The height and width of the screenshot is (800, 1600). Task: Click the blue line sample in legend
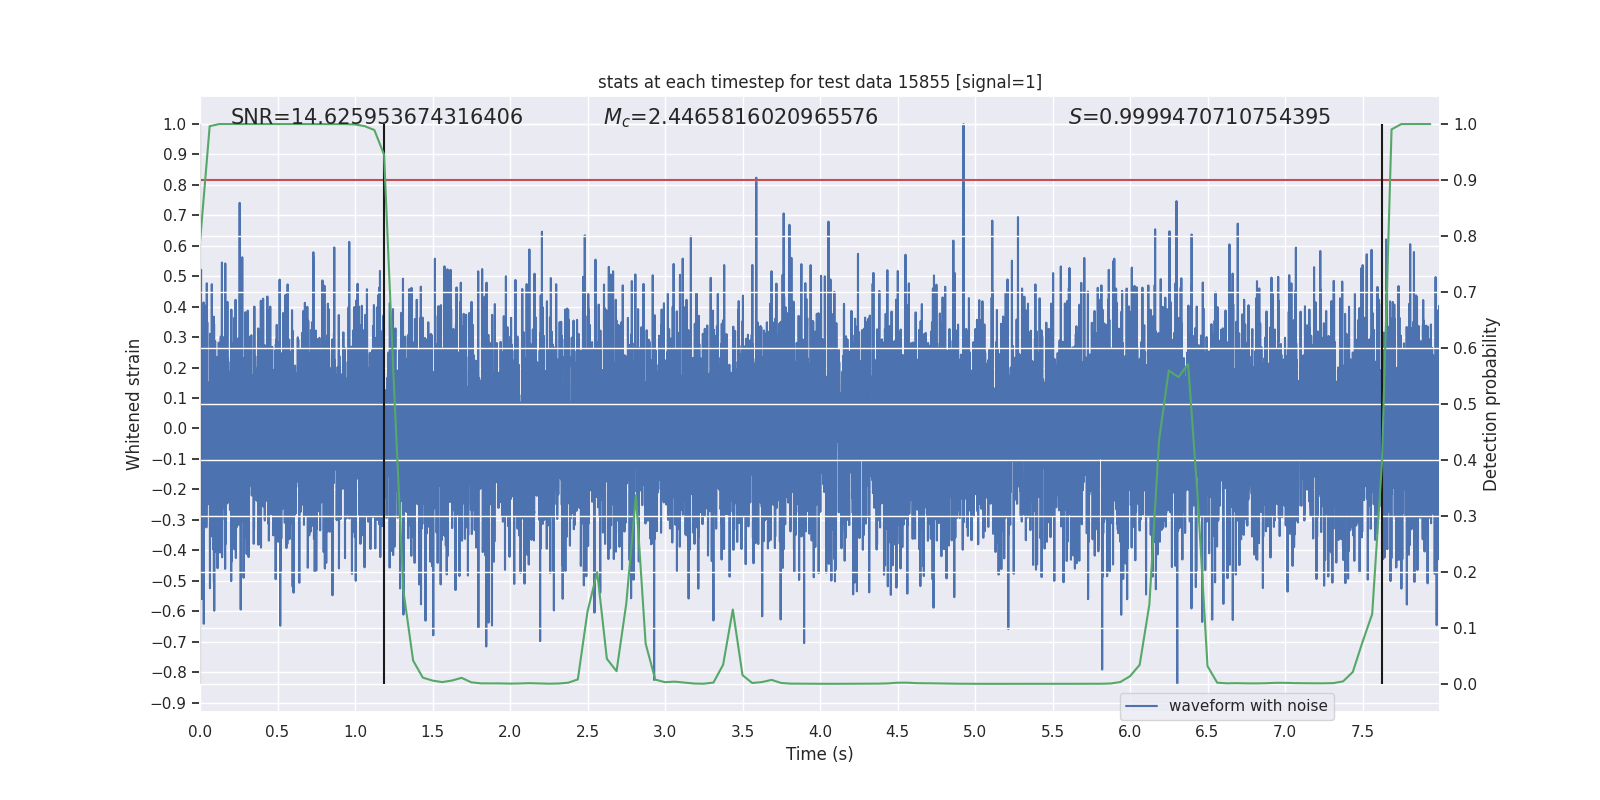click(x=1142, y=706)
